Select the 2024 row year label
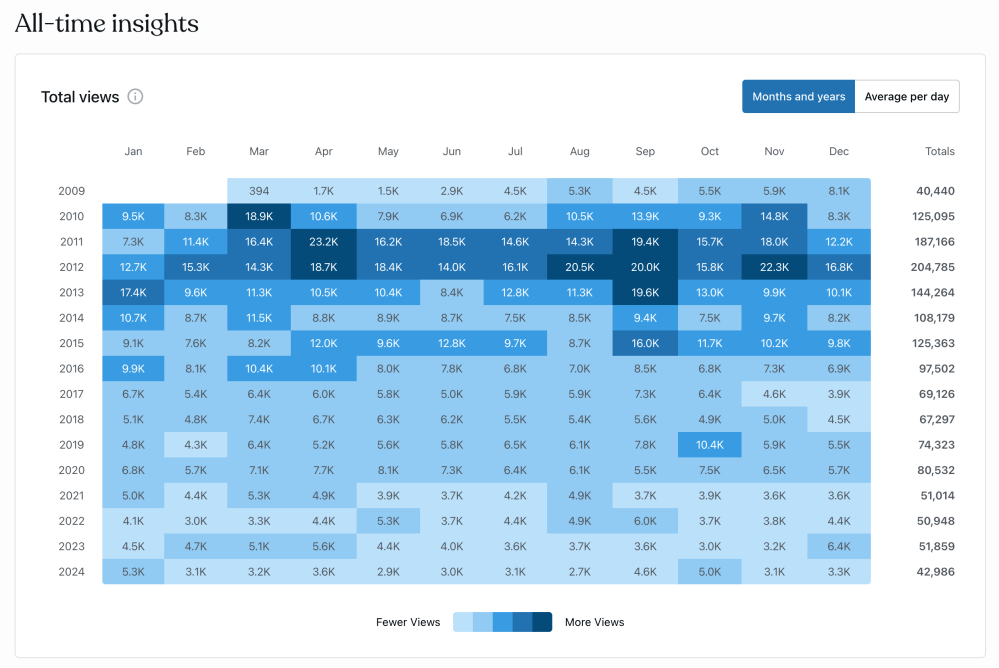Image resolution: width=999 pixels, height=668 pixels. pos(72,572)
